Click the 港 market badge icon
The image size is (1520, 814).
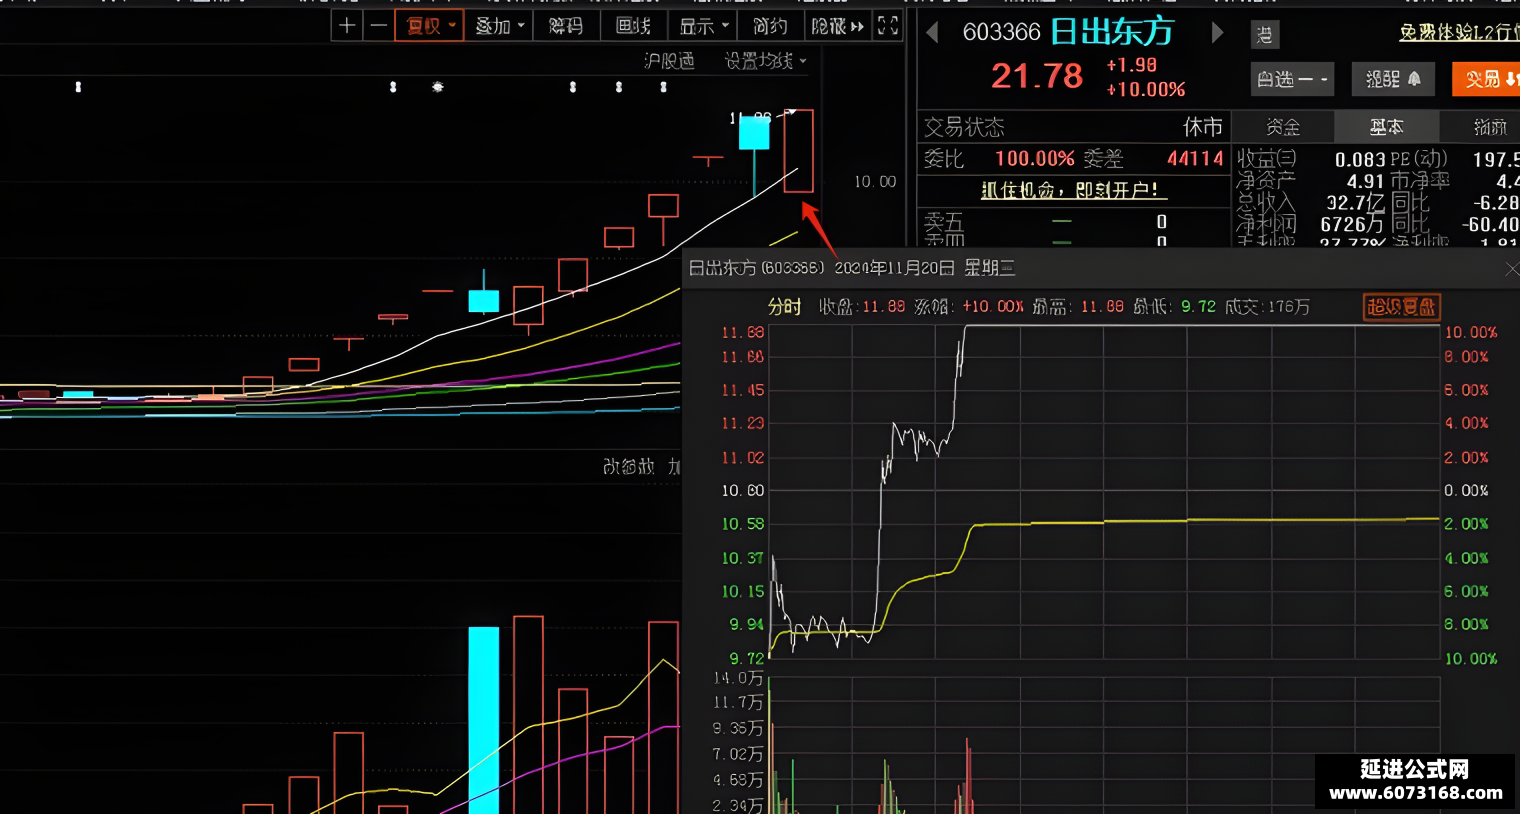click(1265, 35)
